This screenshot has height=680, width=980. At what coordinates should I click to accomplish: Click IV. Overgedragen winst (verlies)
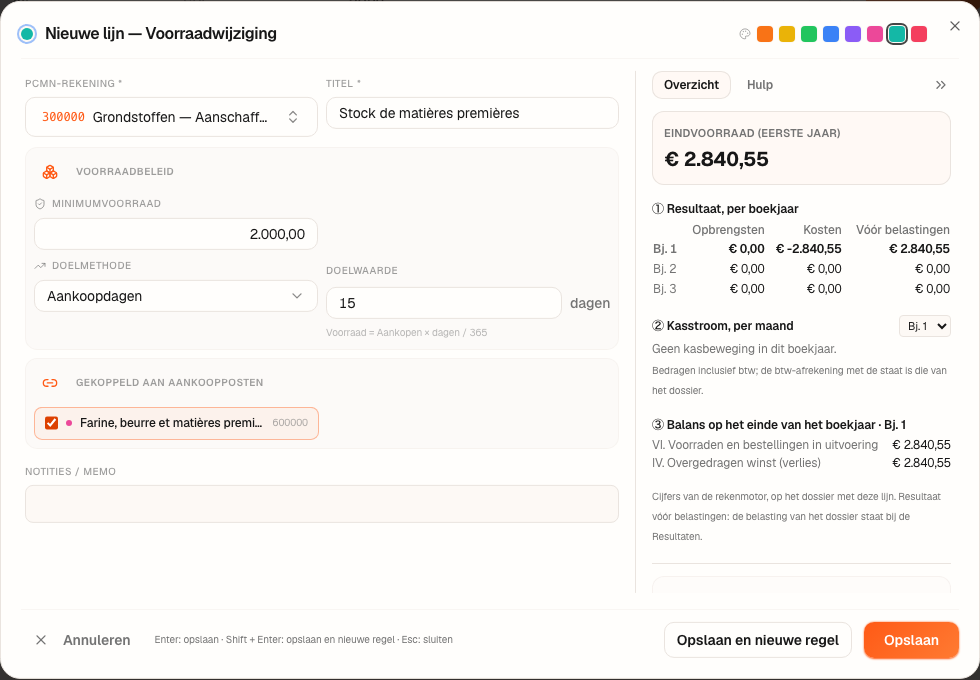(736, 463)
